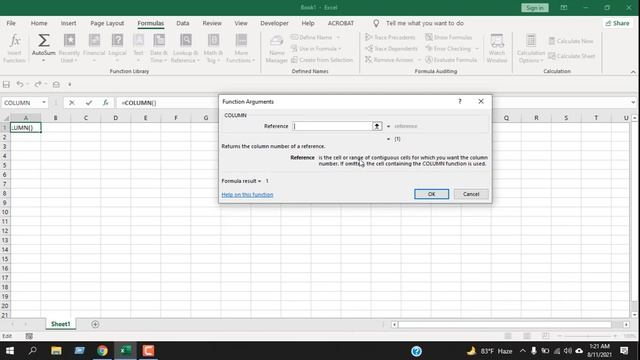Select the Select All corner button
Screen dimensions: 640x360
click(x=5, y=118)
